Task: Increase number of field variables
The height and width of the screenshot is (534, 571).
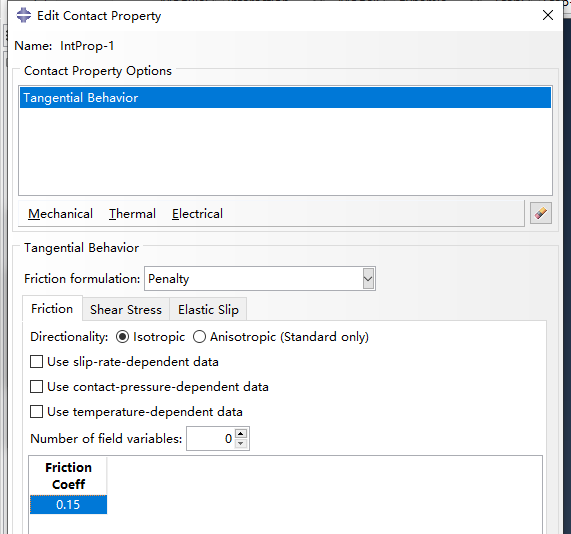Action: pos(241,433)
